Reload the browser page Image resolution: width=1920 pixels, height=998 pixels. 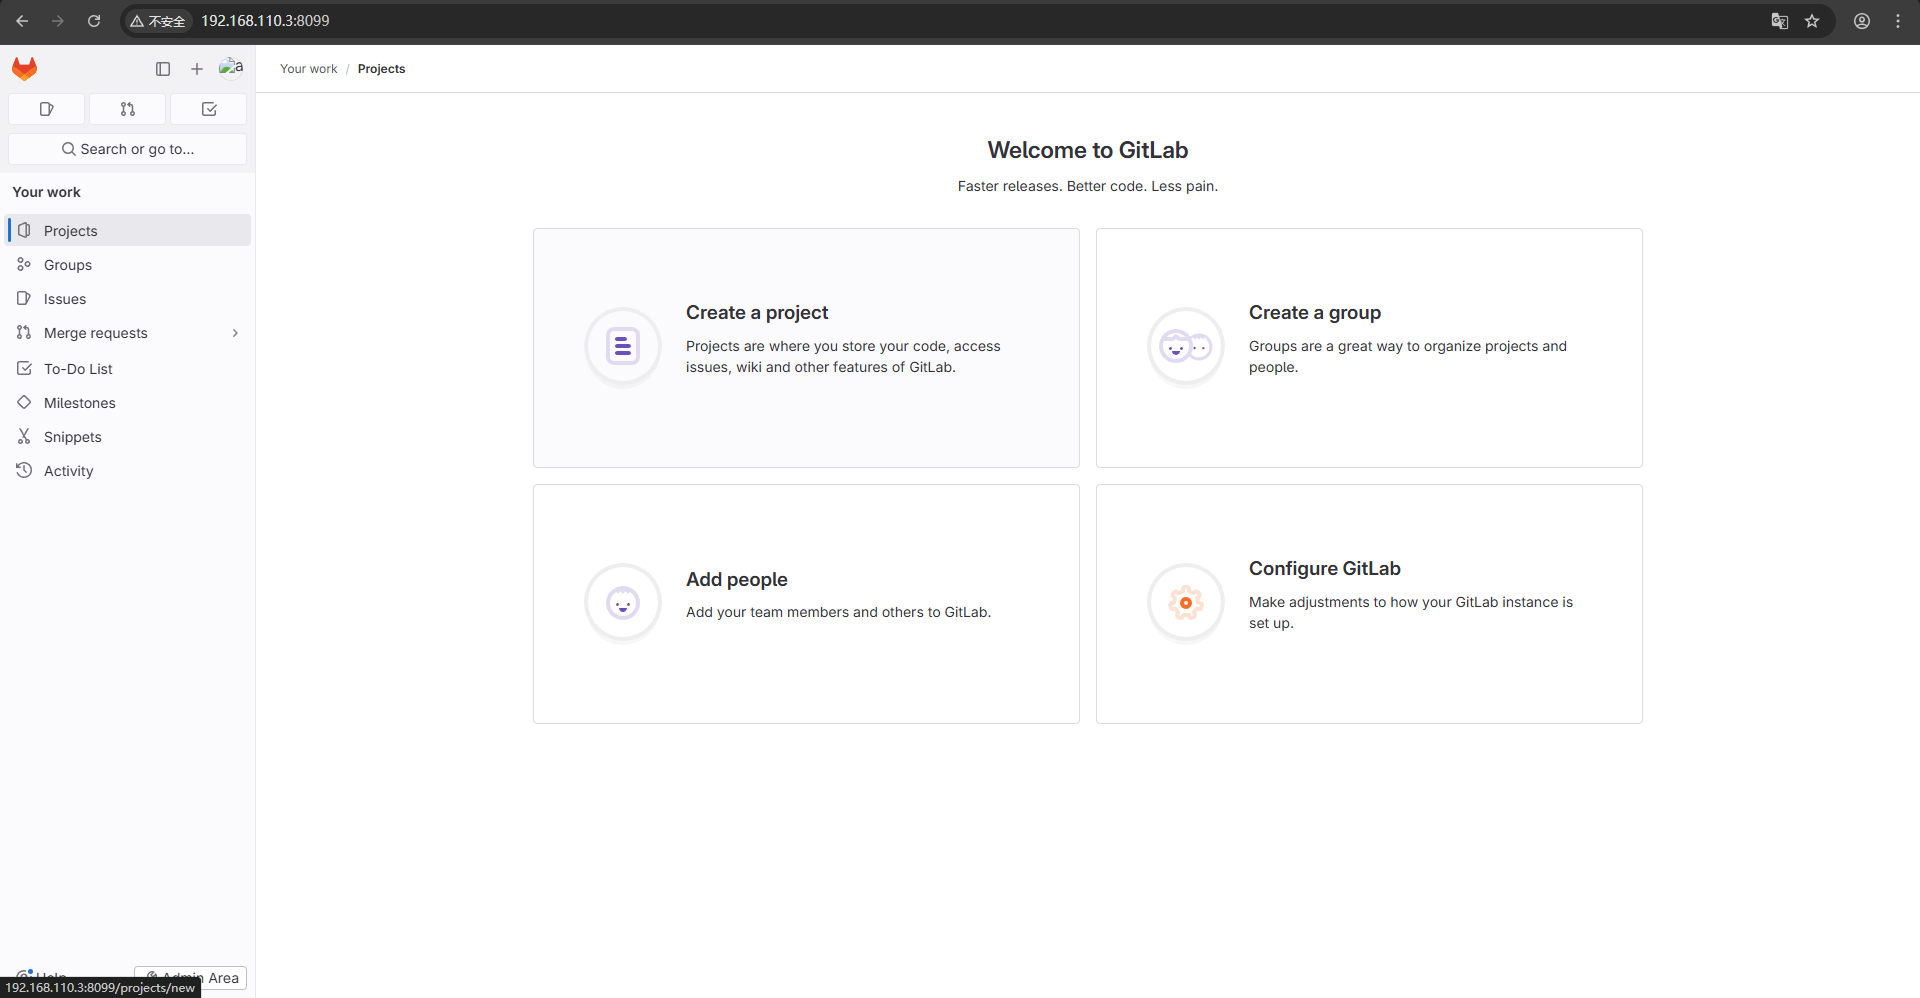94,21
